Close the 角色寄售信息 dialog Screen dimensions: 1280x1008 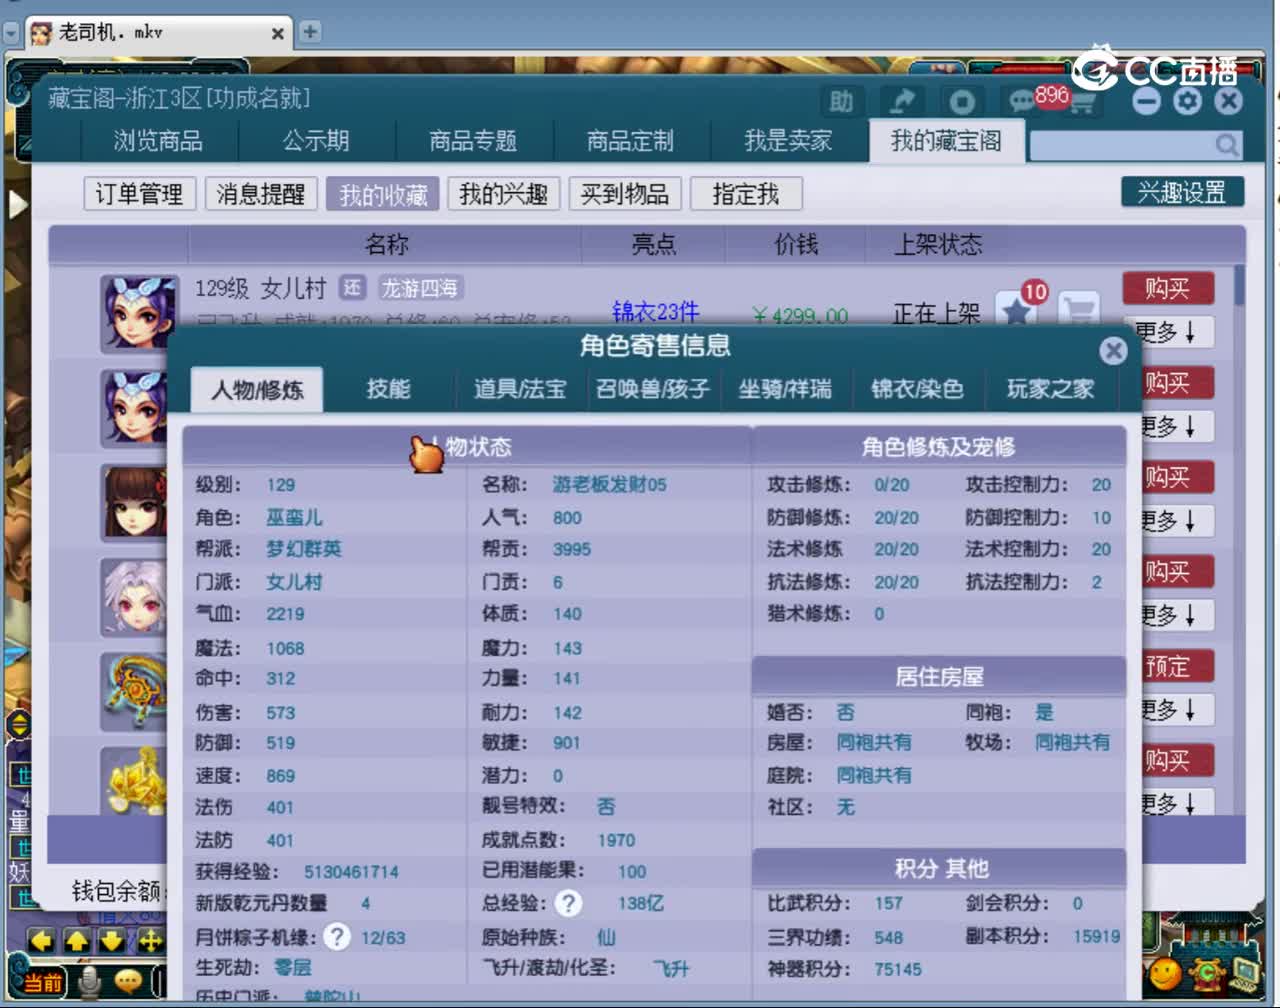point(1113,350)
